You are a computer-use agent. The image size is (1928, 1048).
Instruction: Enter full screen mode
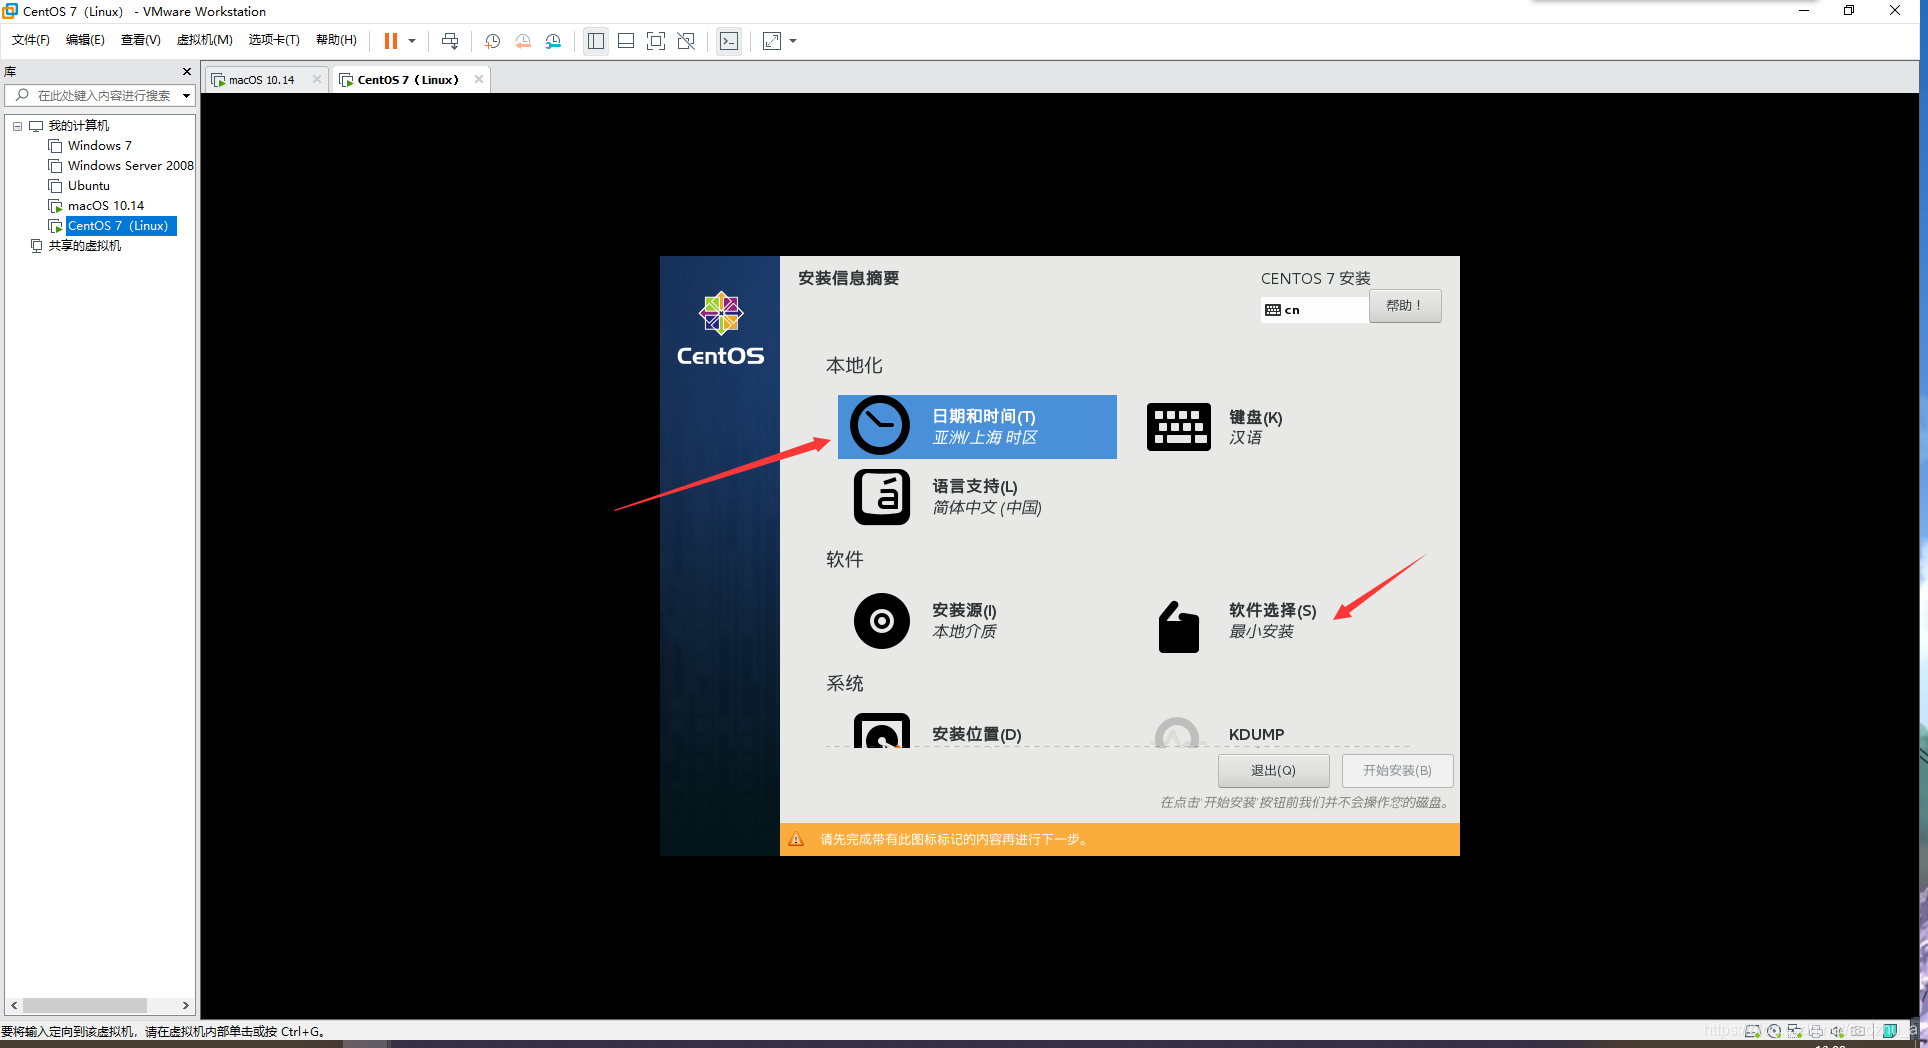point(656,41)
